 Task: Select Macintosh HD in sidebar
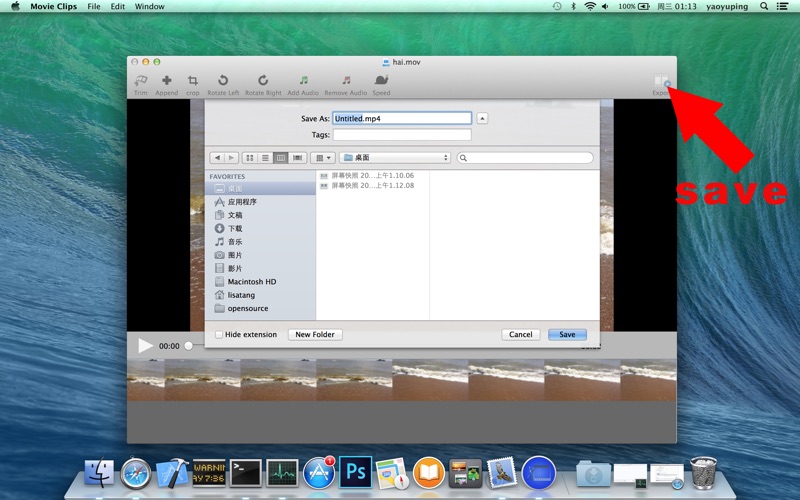tap(260, 281)
